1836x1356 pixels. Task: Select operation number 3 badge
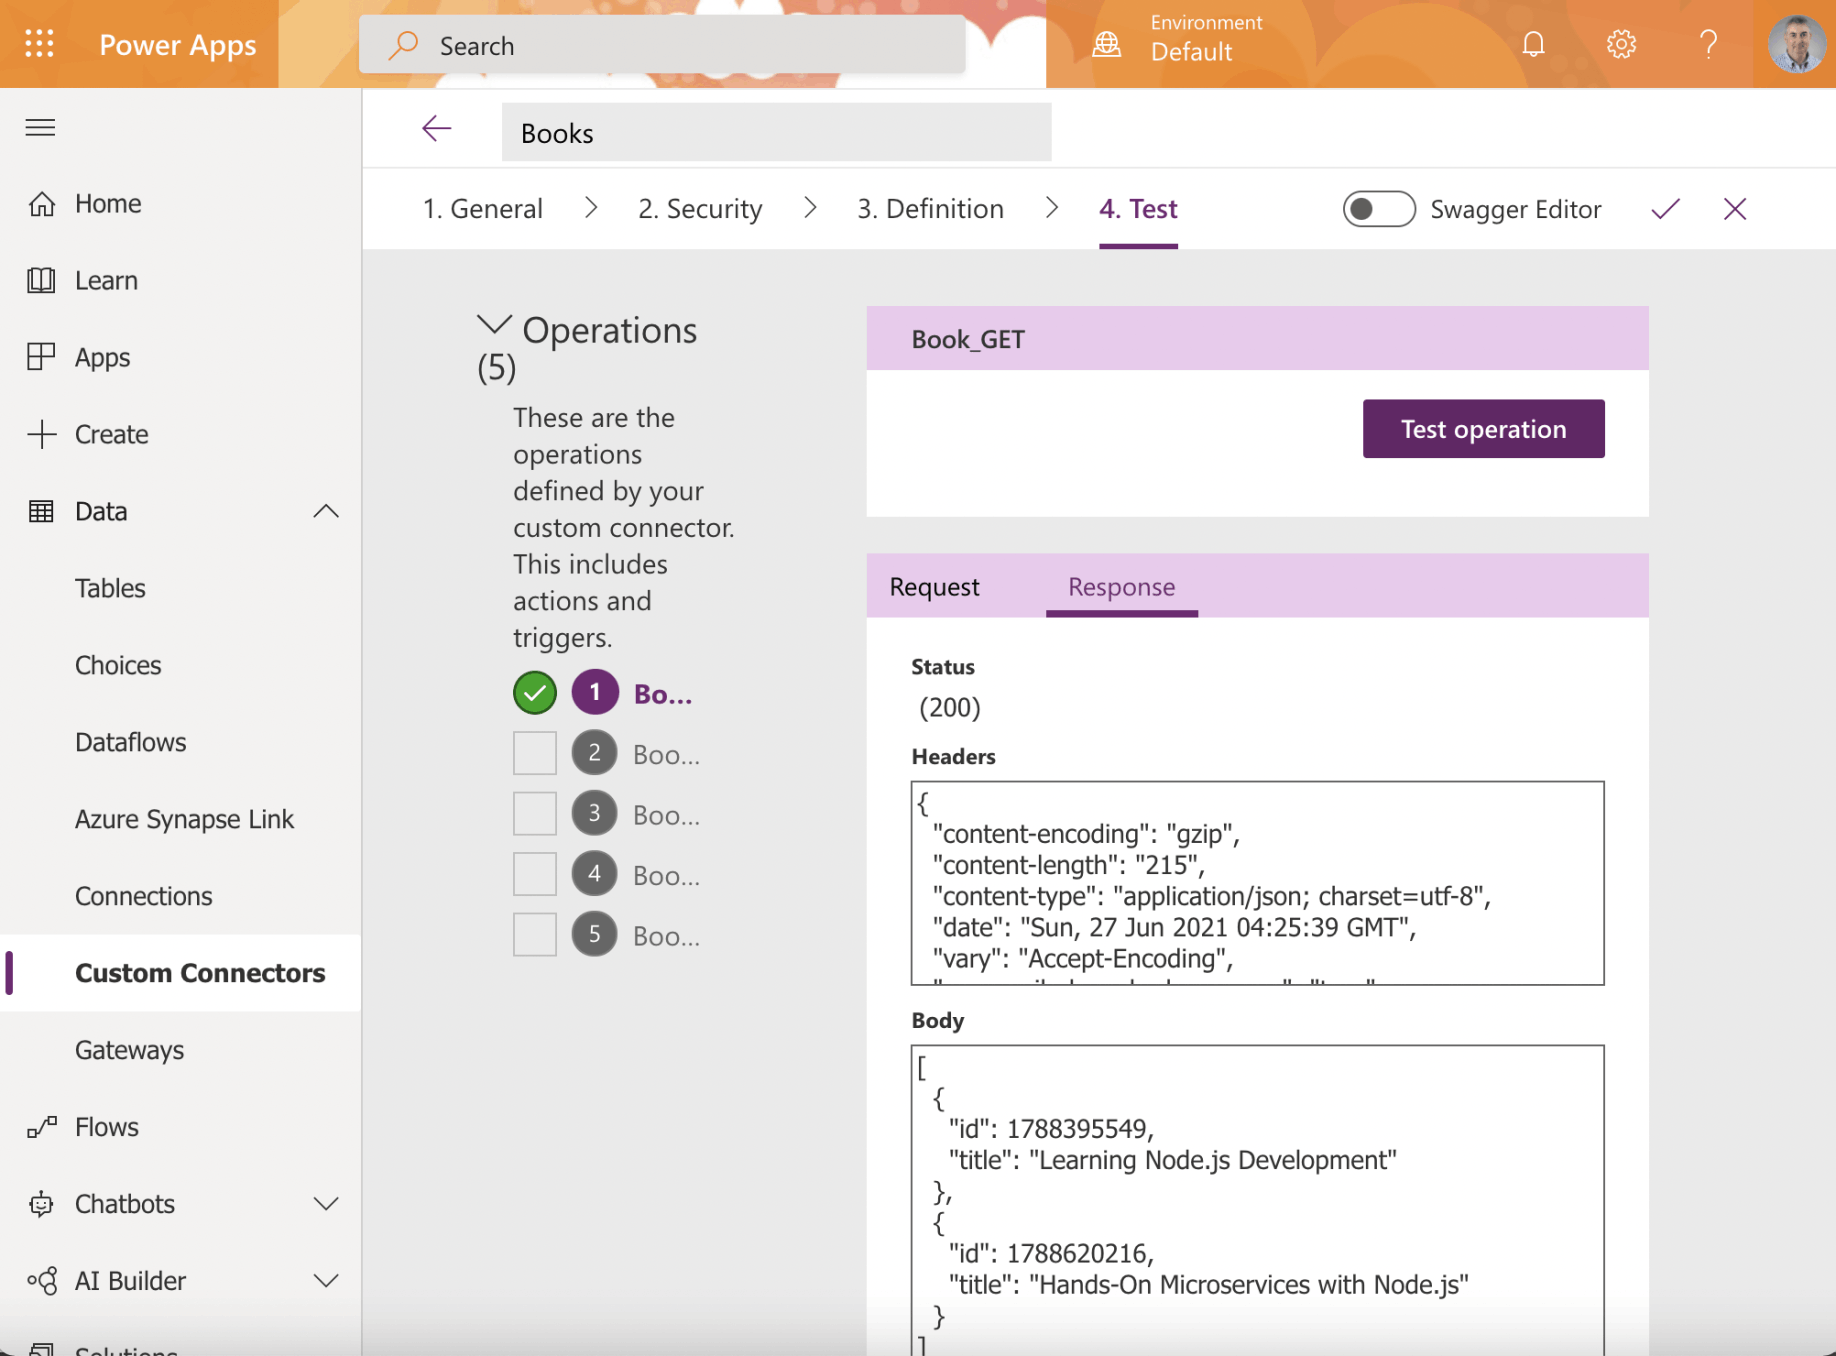point(594,813)
